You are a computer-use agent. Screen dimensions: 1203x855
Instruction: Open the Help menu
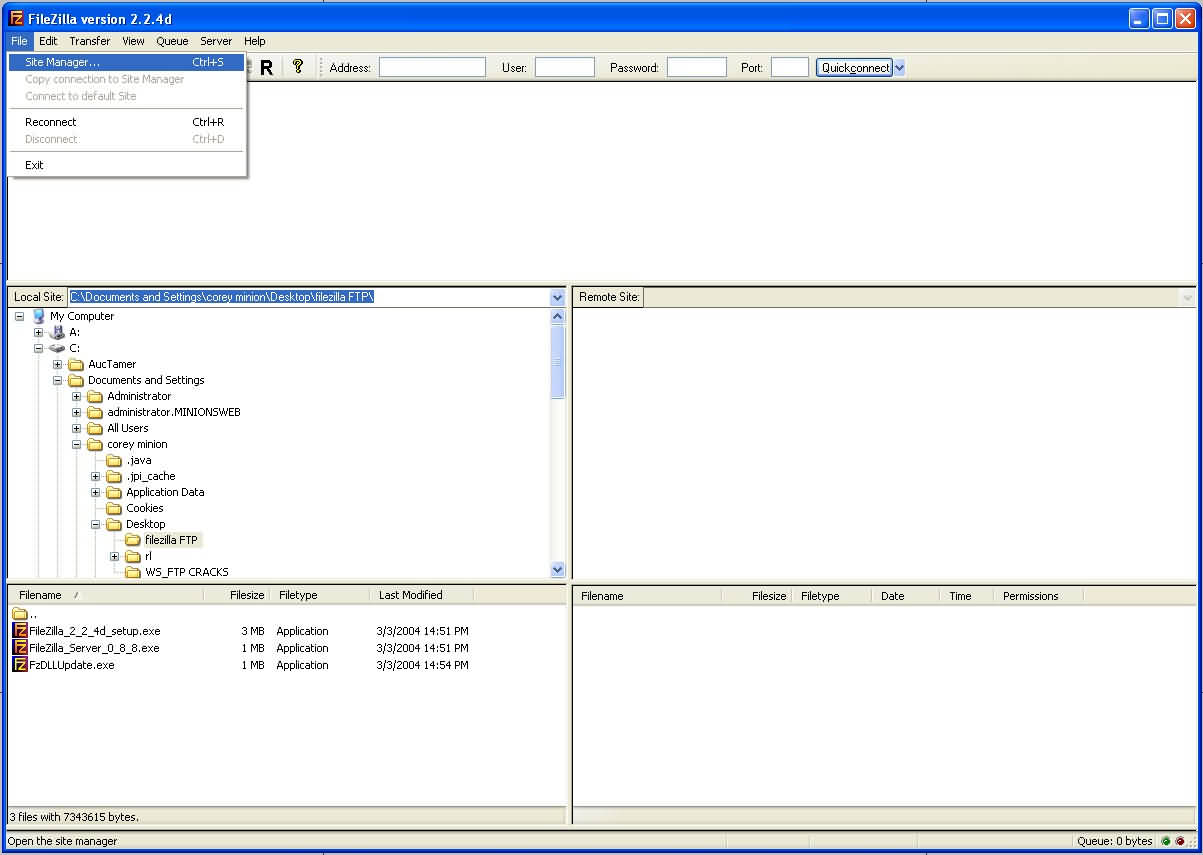coord(255,41)
